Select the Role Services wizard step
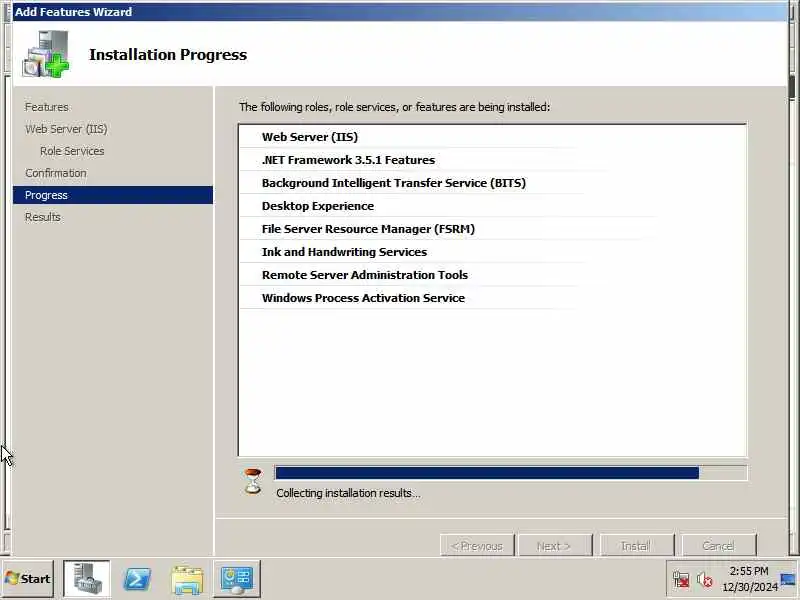 [x=72, y=151]
